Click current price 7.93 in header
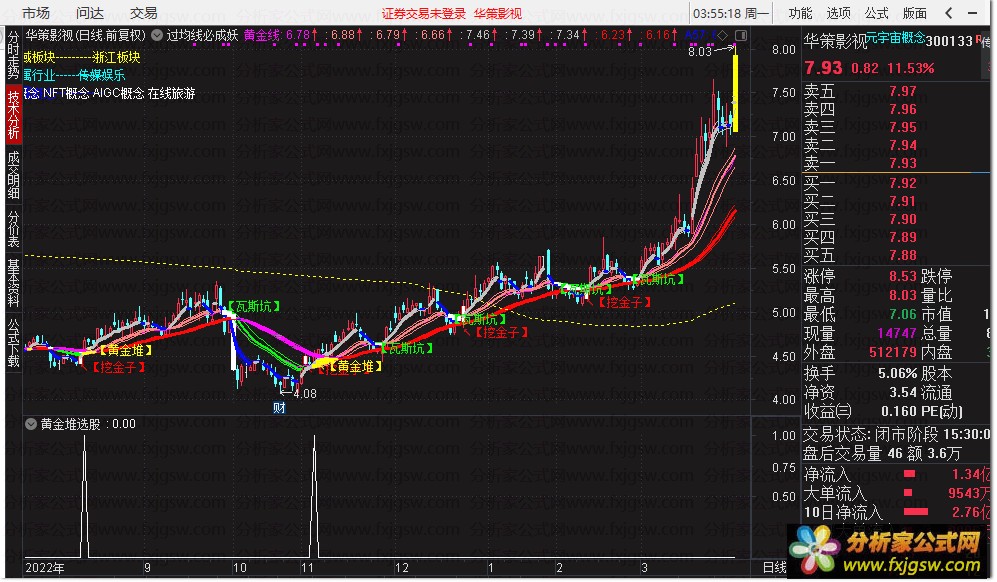This screenshot has width=997, height=582. 823,67
